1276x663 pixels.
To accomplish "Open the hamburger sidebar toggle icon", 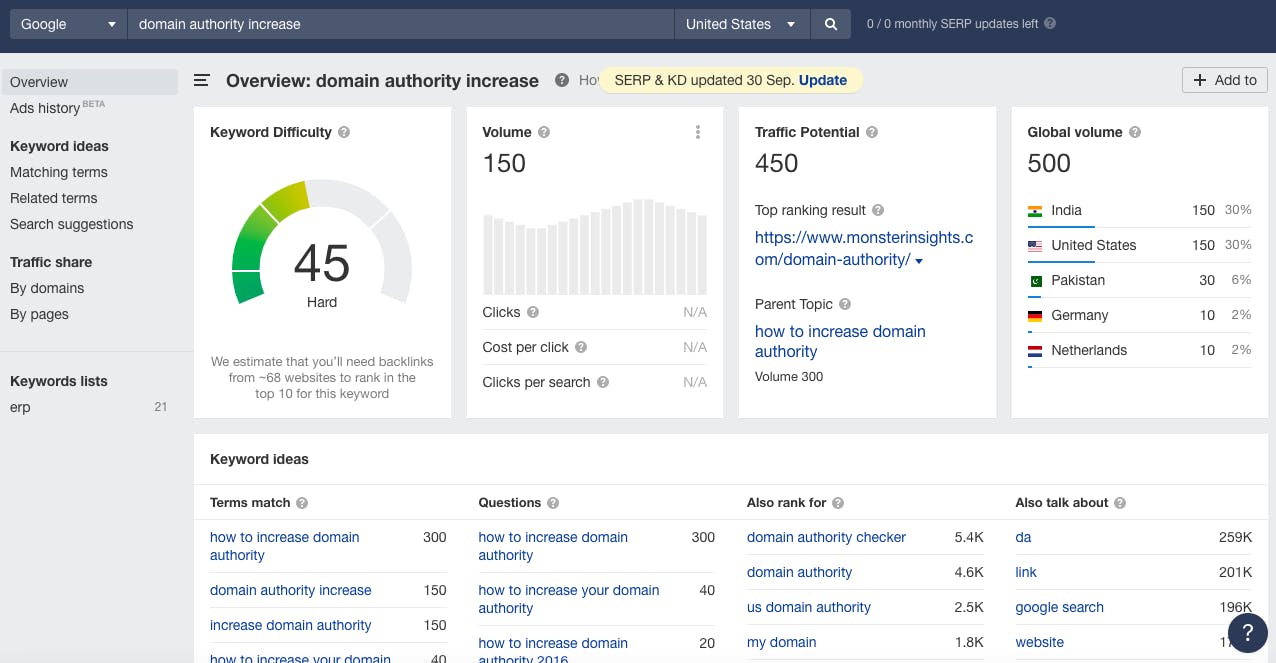I will click(x=201, y=80).
